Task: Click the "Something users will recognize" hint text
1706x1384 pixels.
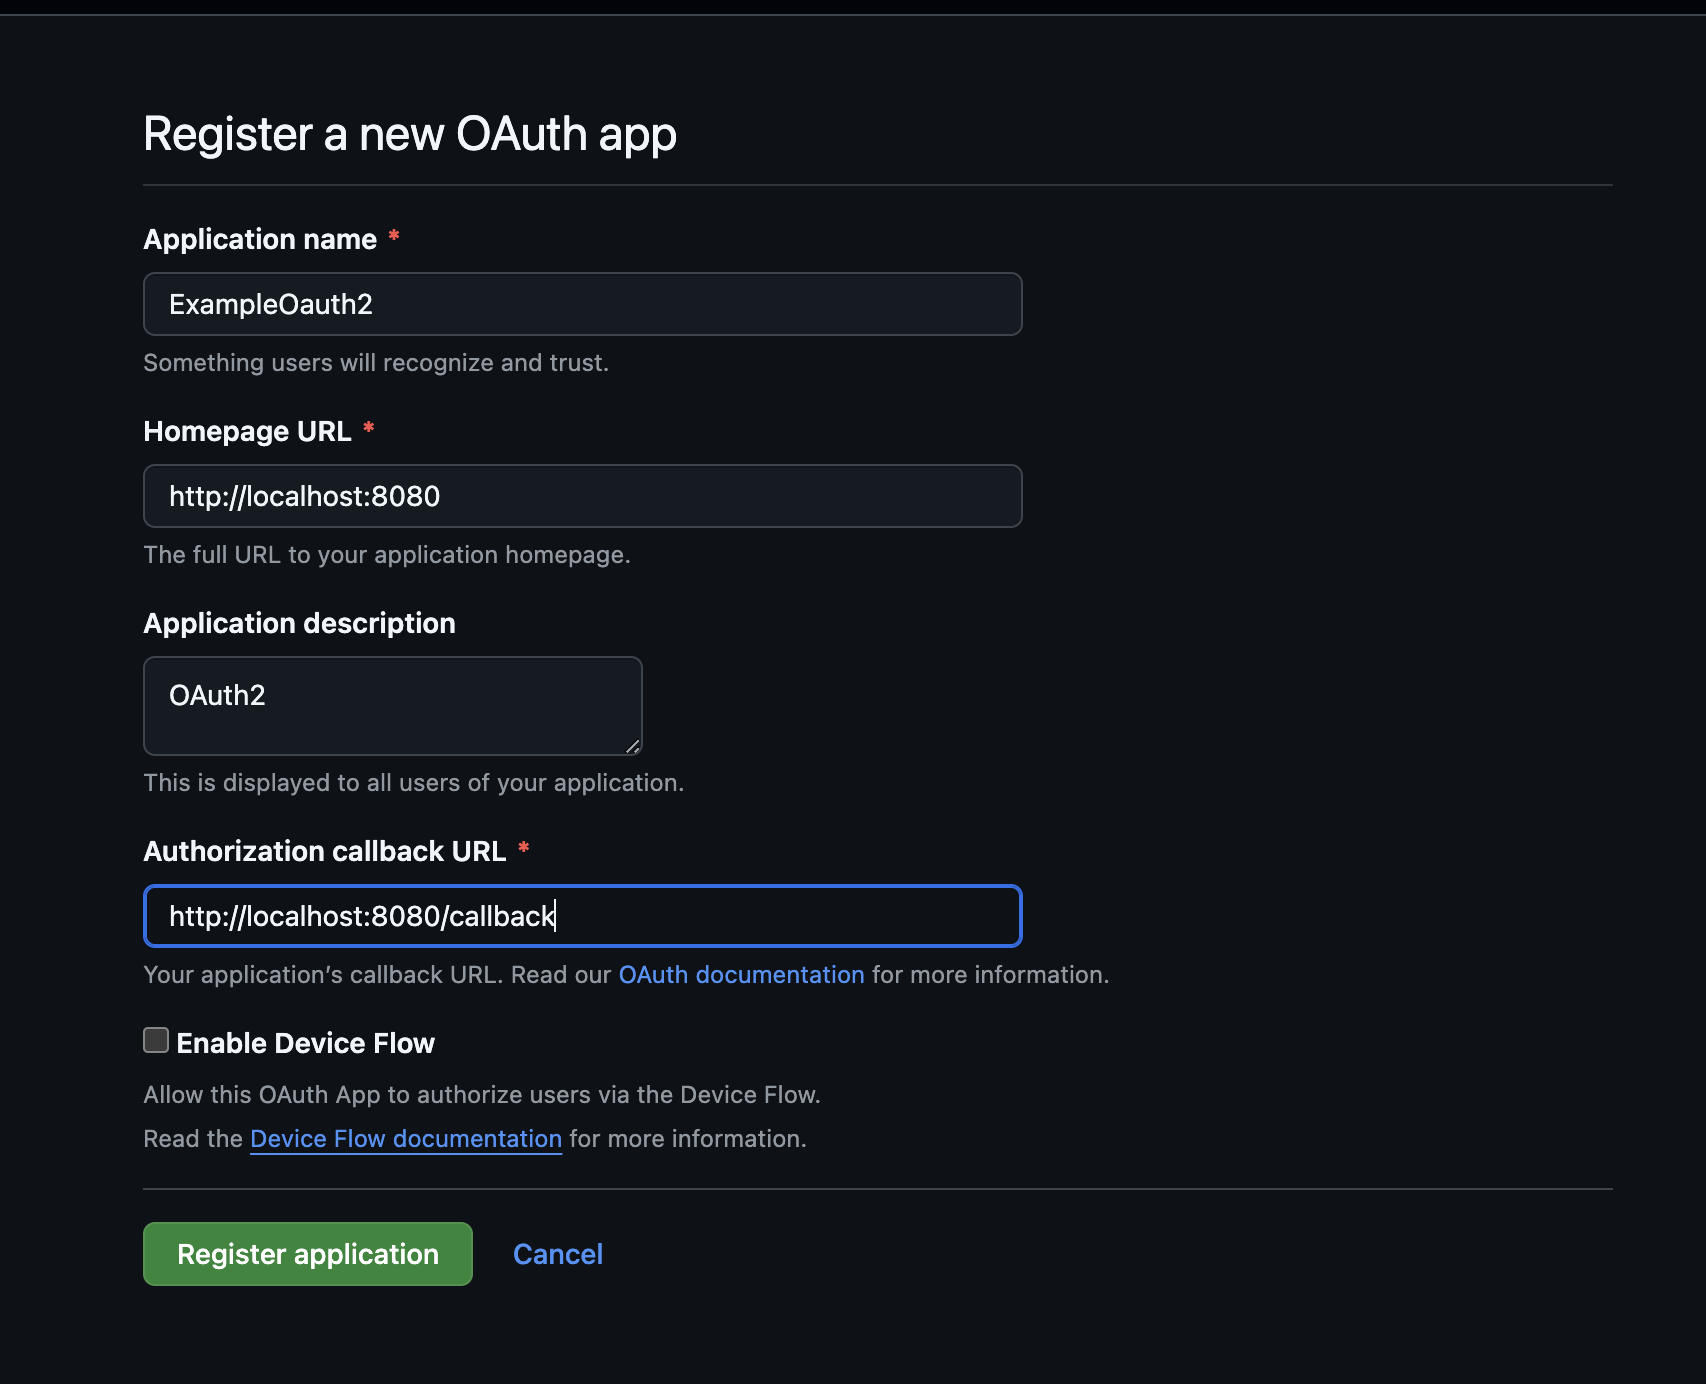Action: pyautogui.click(x=376, y=363)
